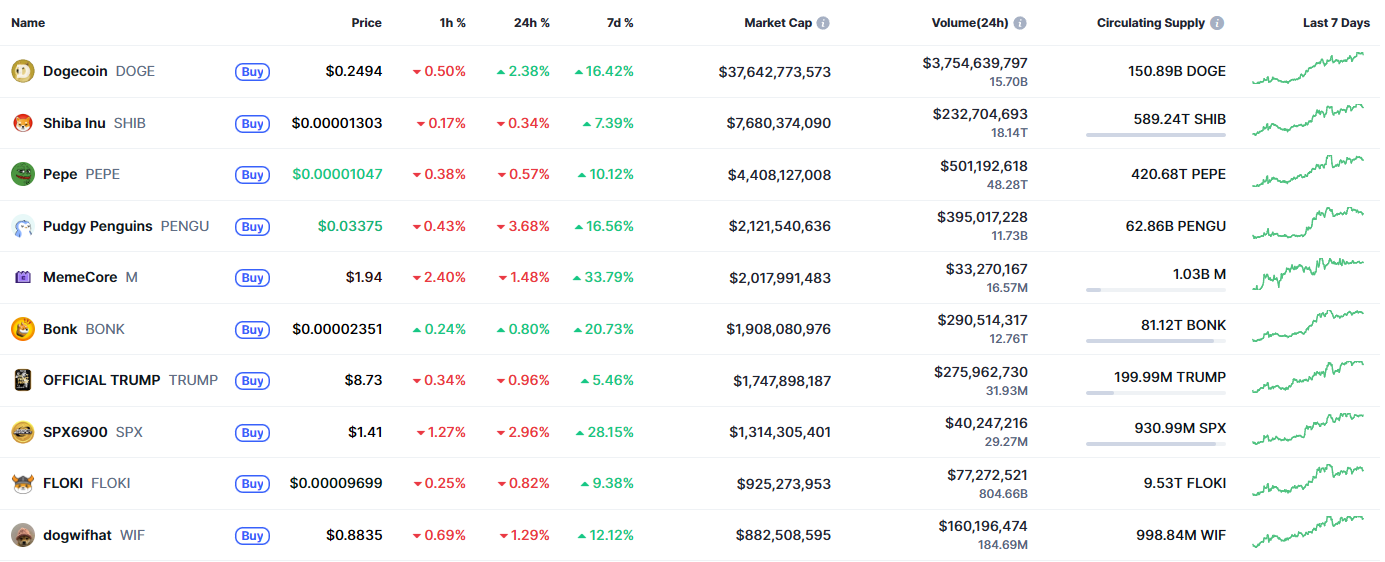
Task: Open the SPX6900 SPX coin page
Action: click(93, 432)
